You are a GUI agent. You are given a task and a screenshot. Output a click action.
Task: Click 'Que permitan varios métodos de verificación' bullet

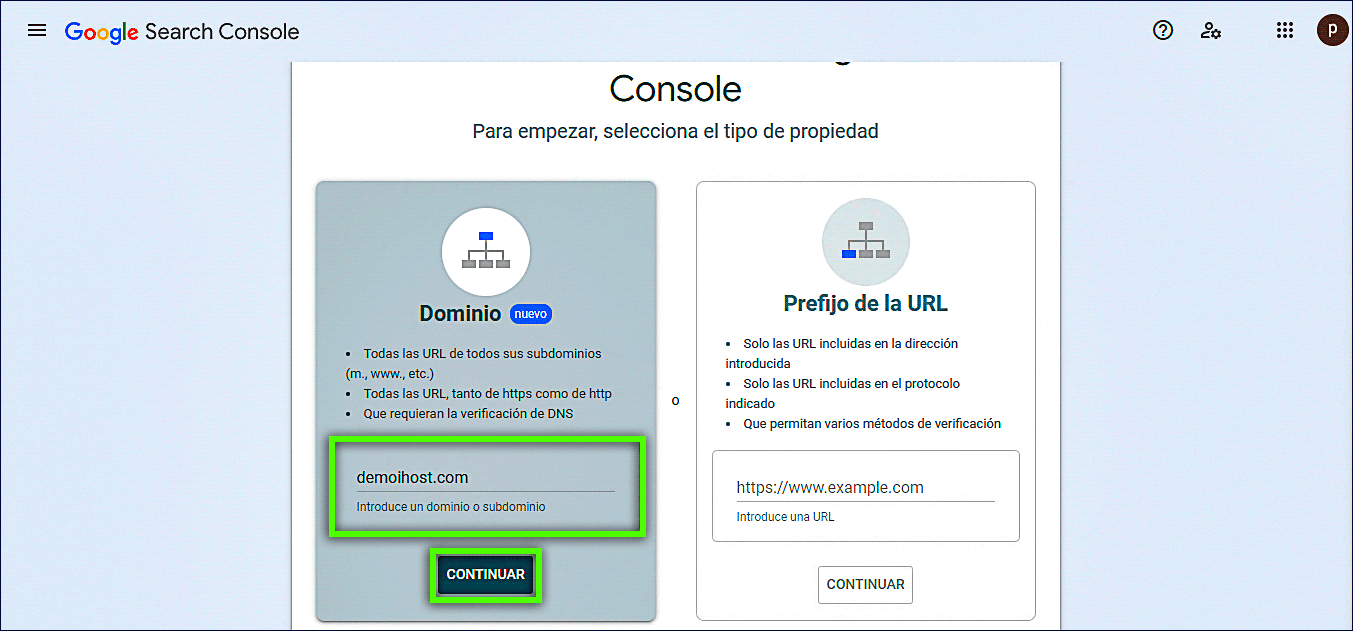(x=871, y=424)
